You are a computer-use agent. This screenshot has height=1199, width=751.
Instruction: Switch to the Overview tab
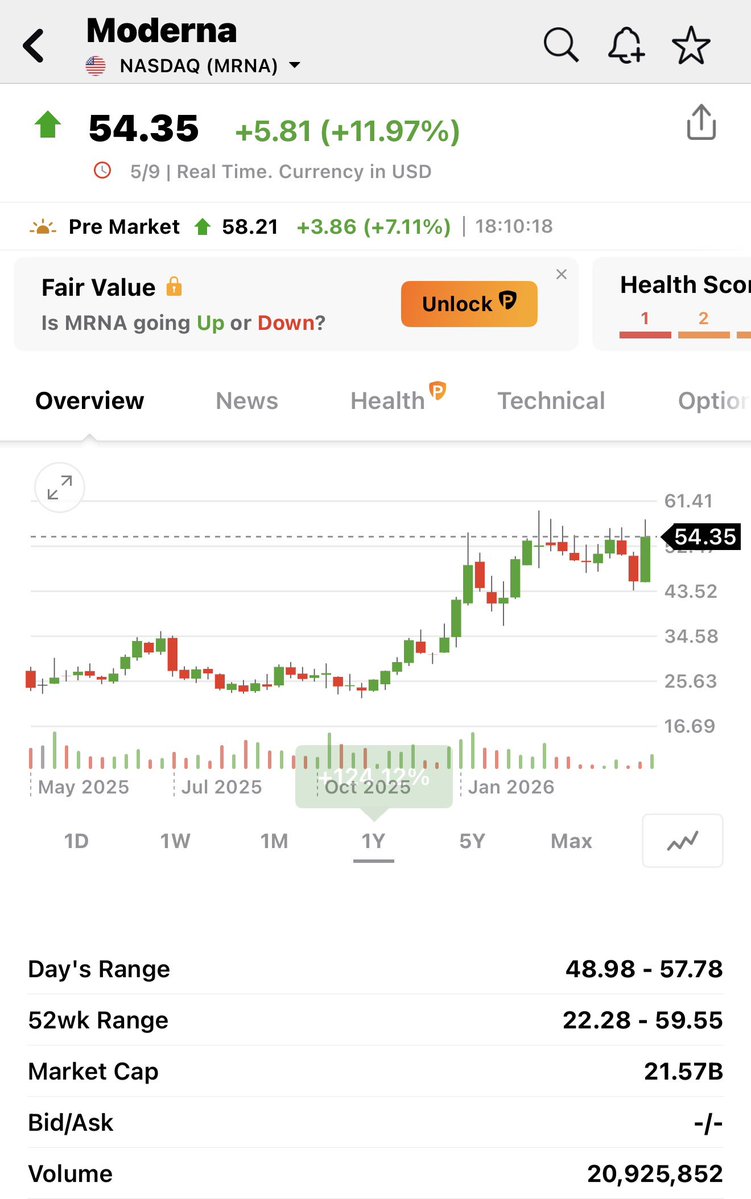click(x=89, y=401)
